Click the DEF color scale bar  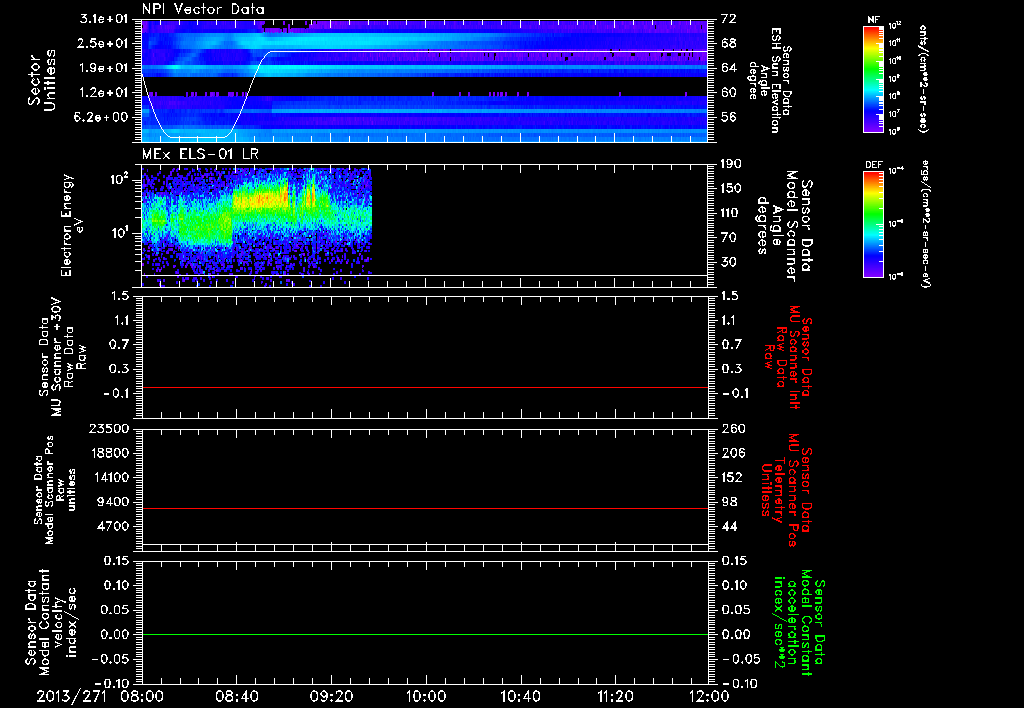(x=874, y=224)
